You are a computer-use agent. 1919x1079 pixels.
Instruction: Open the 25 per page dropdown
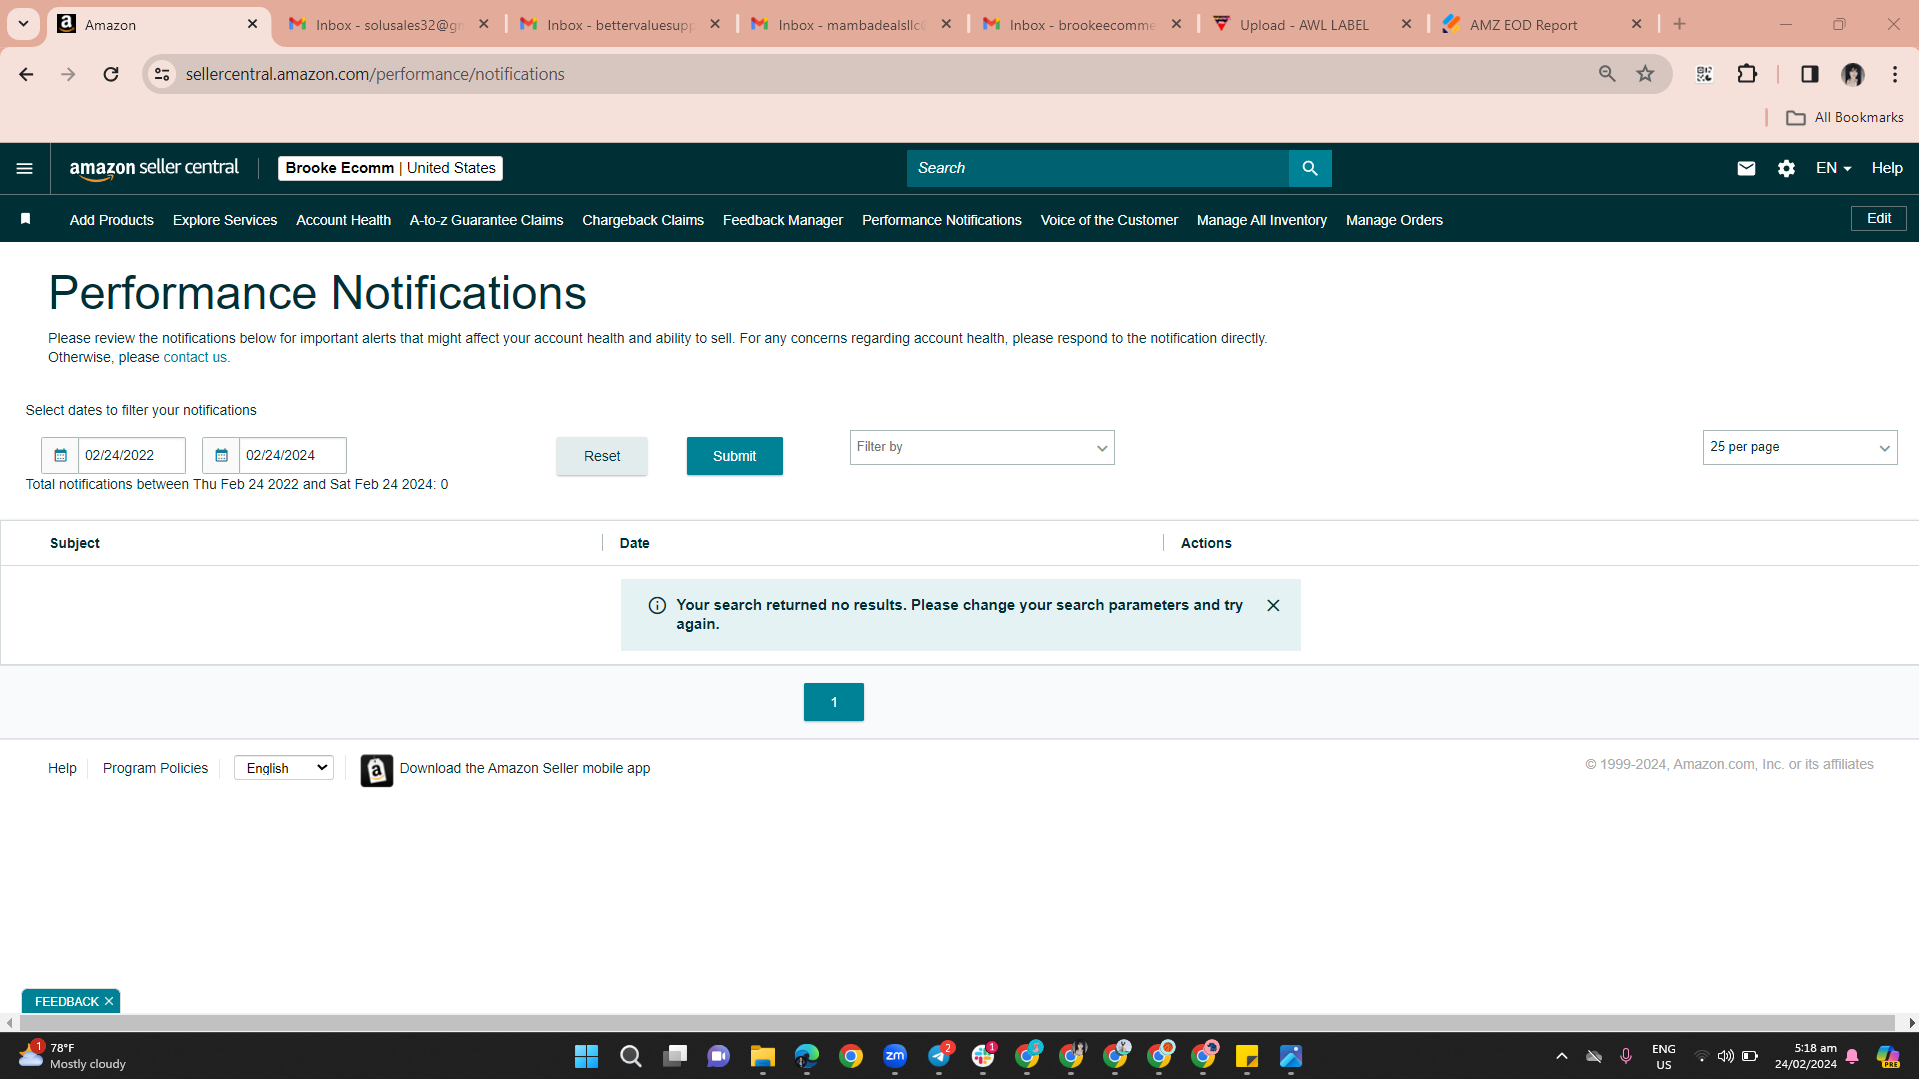(1800, 447)
